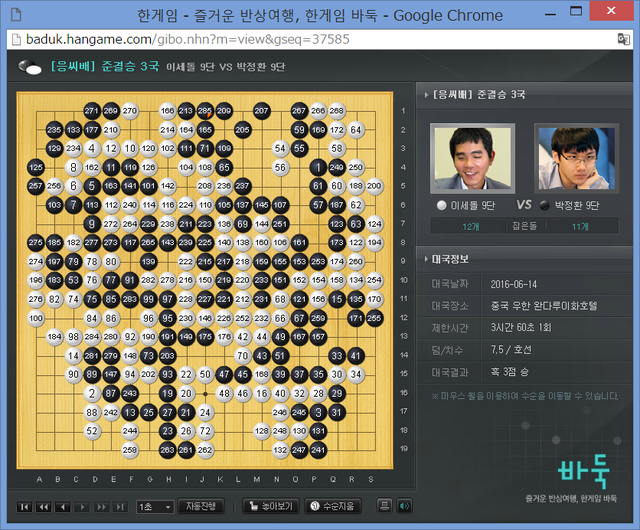Screen dimensions: 640x530
Task: Click the result 흑 3점 승
Action: click(x=509, y=372)
